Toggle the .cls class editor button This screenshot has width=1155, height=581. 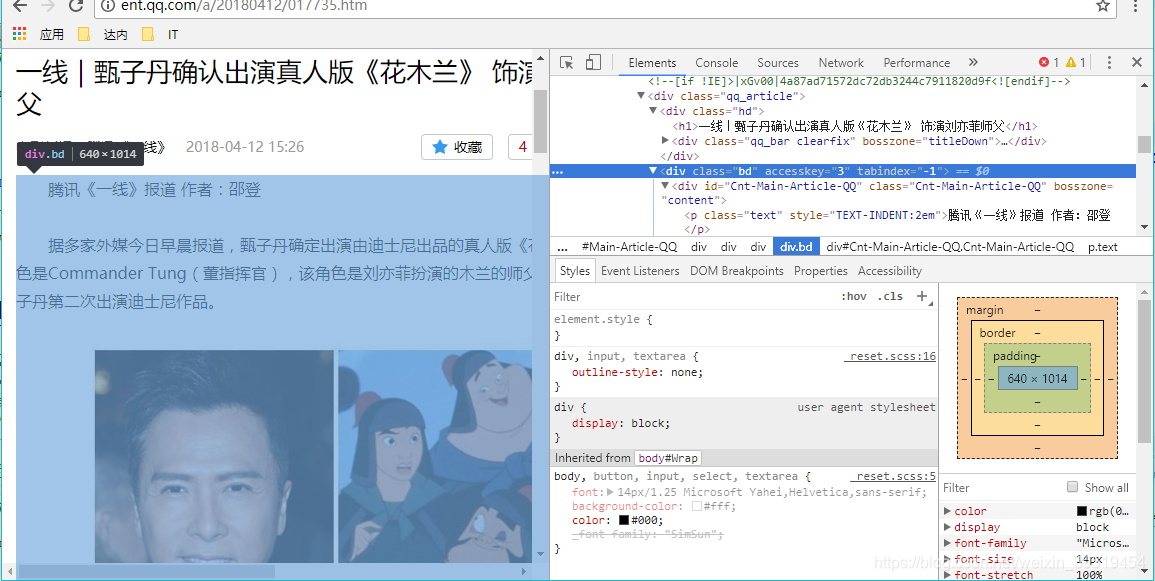click(x=890, y=296)
